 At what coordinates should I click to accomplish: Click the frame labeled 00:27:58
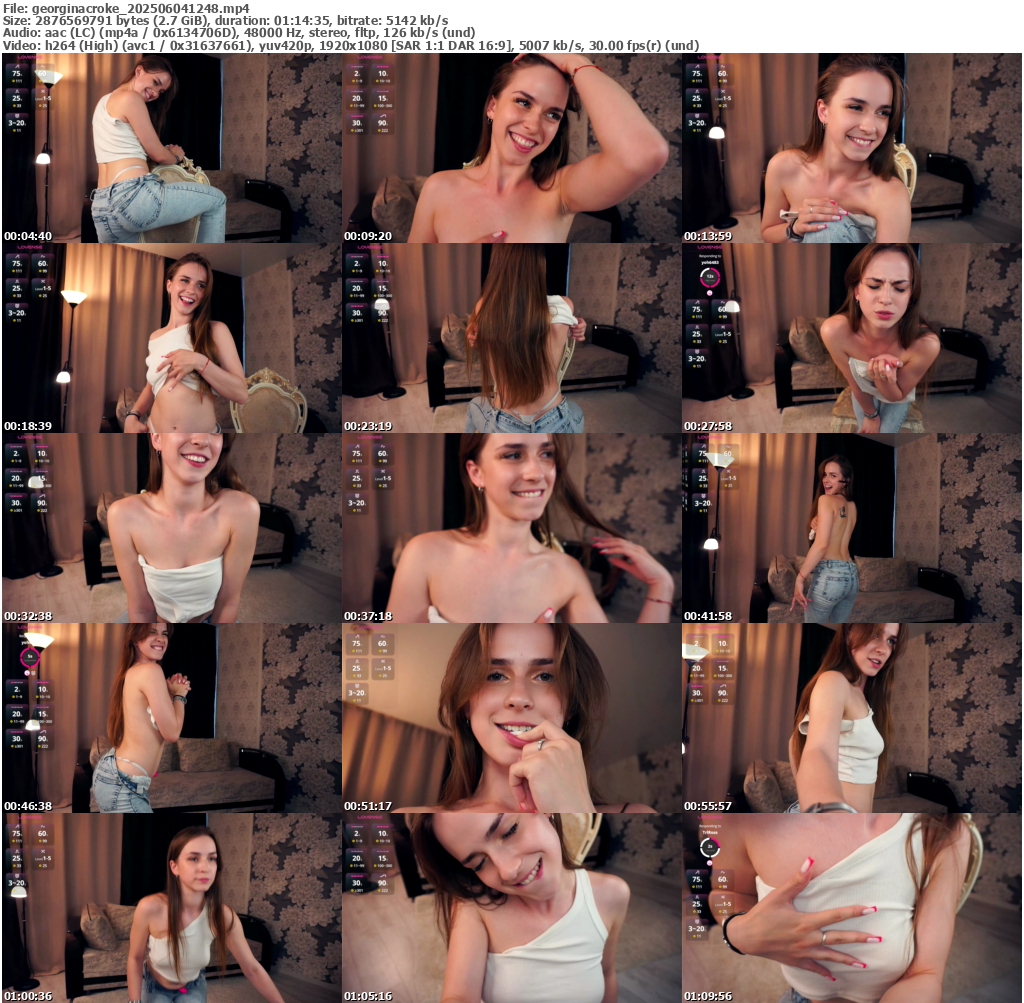pyautogui.click(x=851, y=338)
